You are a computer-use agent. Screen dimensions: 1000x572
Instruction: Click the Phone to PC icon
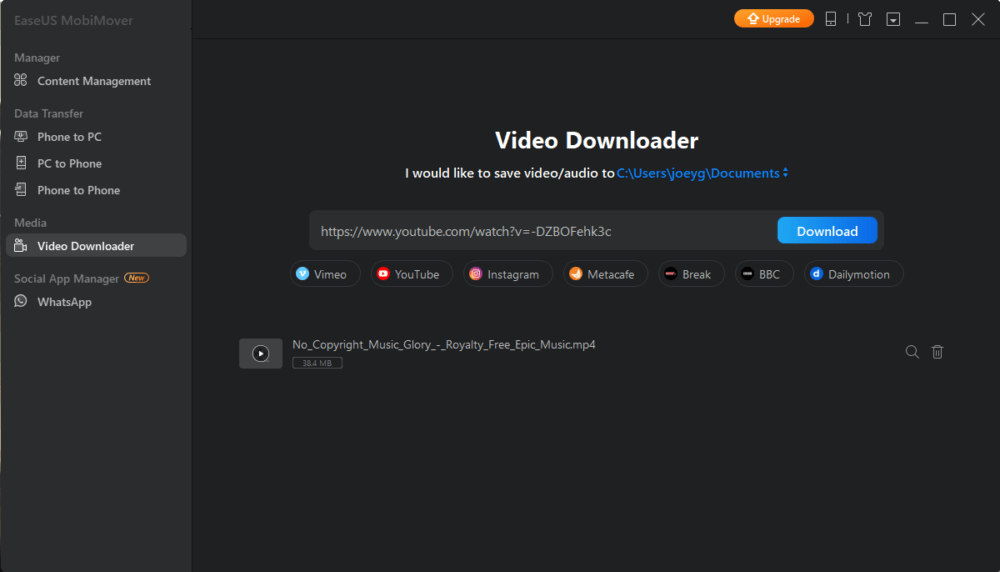point(21,136)
